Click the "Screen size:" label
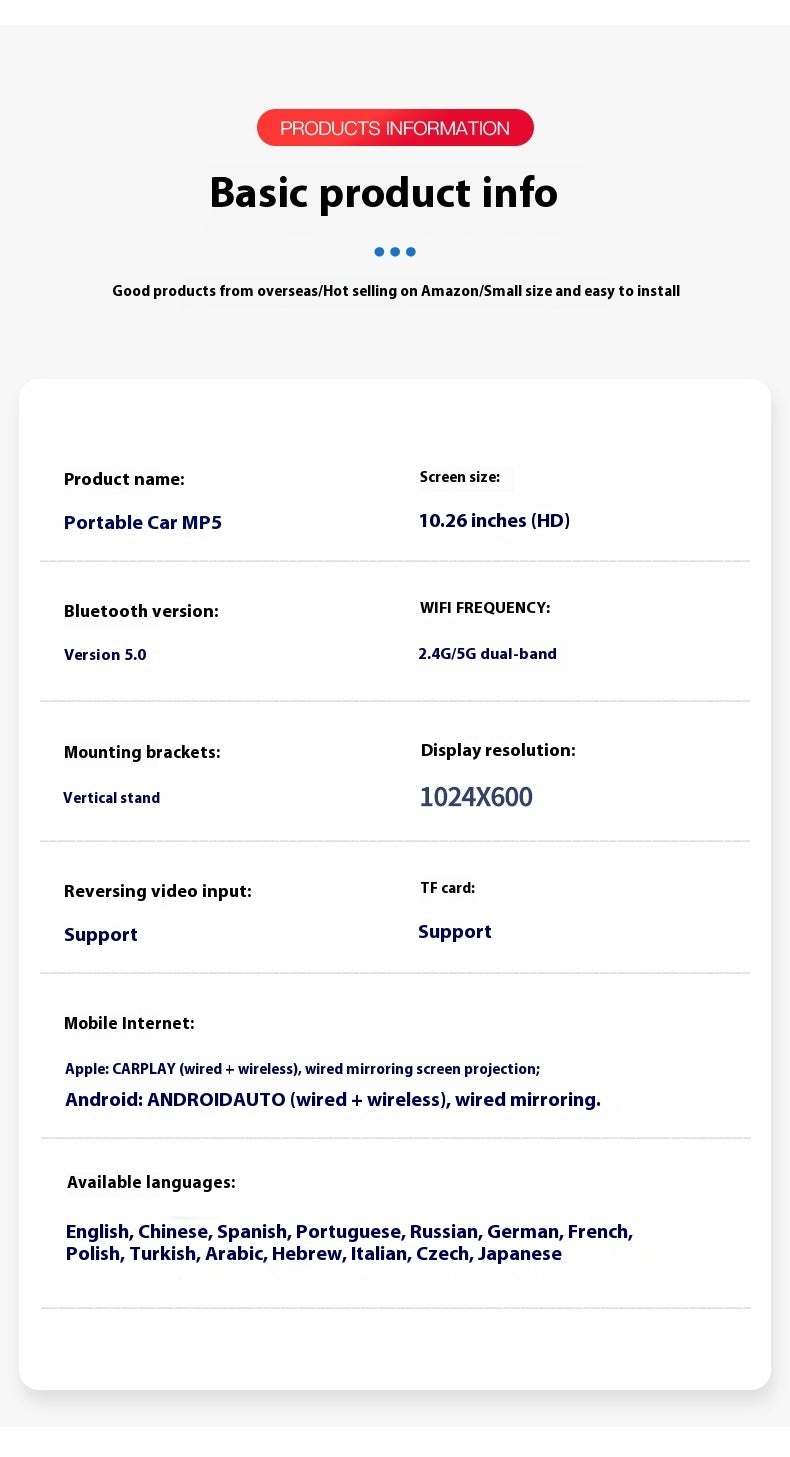 pos(460,477)
